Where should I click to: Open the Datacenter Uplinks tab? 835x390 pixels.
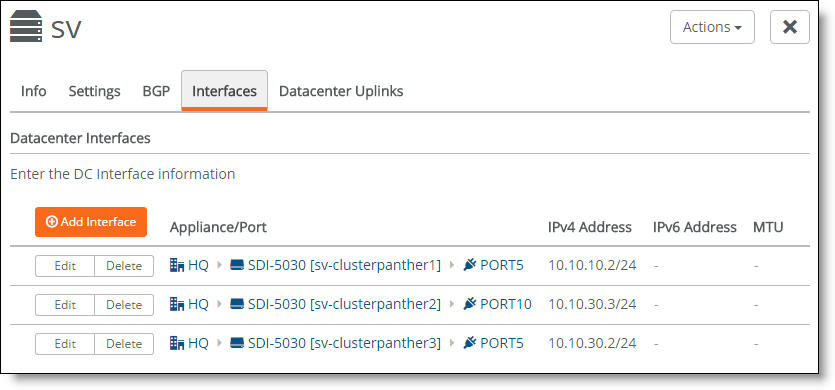pos(341,91)
